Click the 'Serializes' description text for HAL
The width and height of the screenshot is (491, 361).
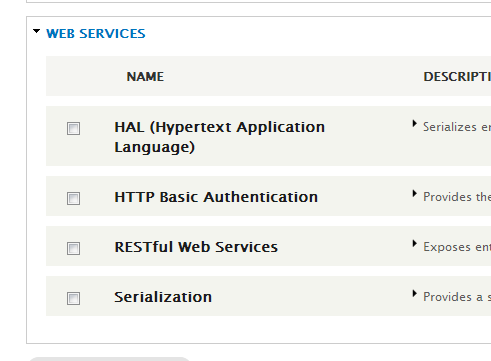coord(457,127)
